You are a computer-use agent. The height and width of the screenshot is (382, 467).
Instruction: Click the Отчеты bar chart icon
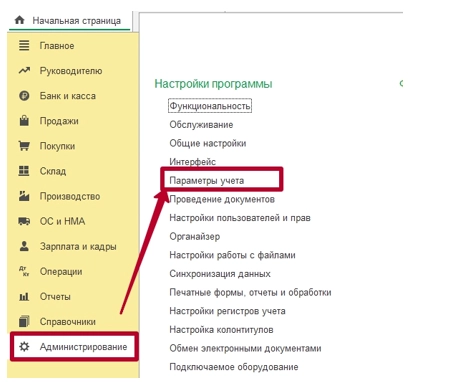pyautogui.click(x=24, y=296)
